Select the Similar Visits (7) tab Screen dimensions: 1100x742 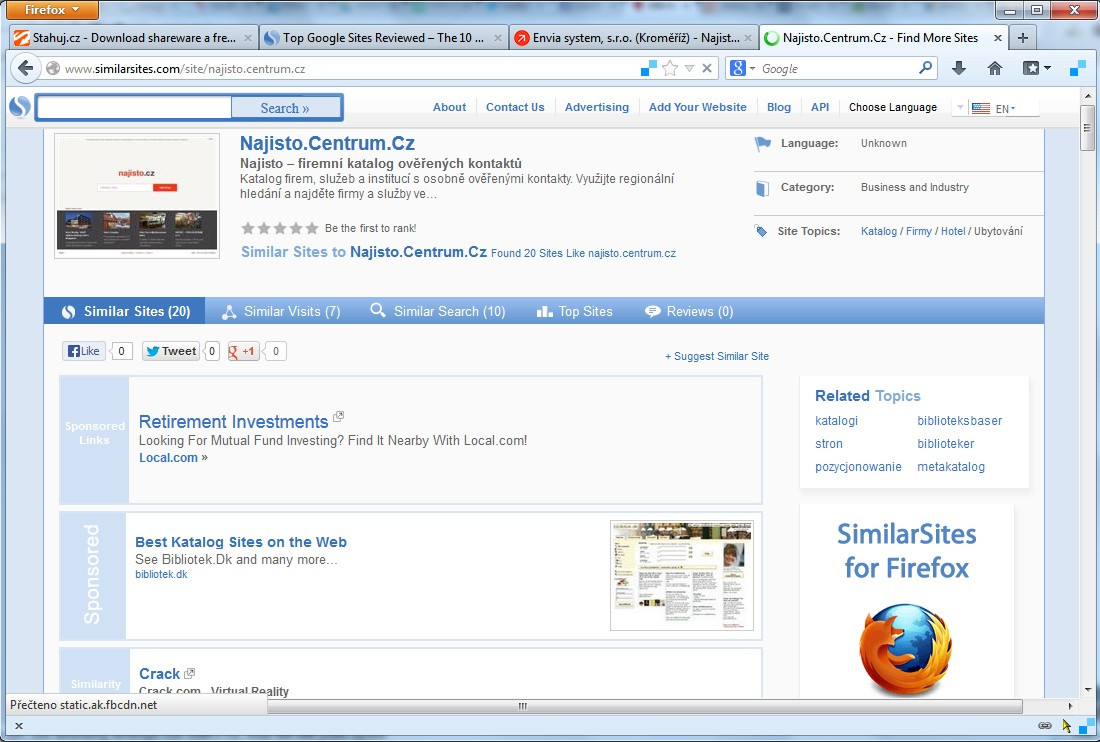(281, 311)
